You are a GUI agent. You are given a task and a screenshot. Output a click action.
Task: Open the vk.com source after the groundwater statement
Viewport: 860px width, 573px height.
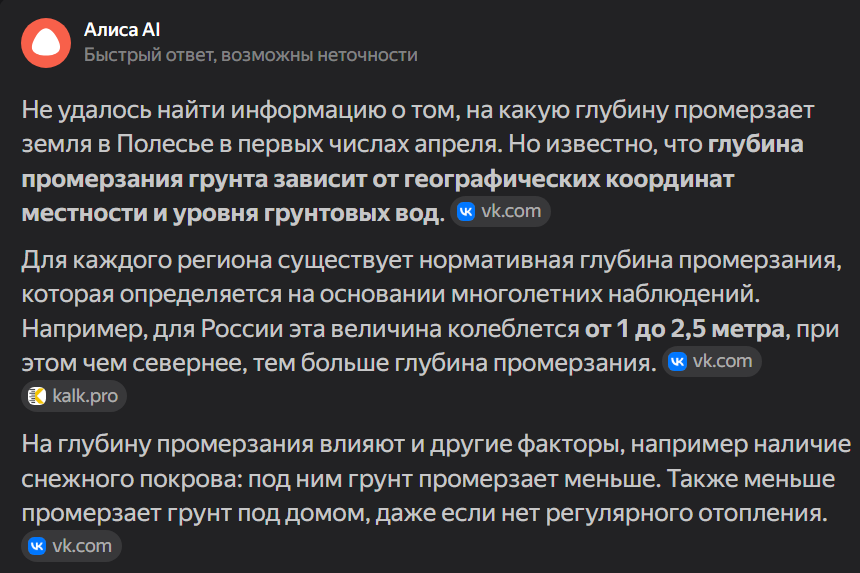point(501,212)
